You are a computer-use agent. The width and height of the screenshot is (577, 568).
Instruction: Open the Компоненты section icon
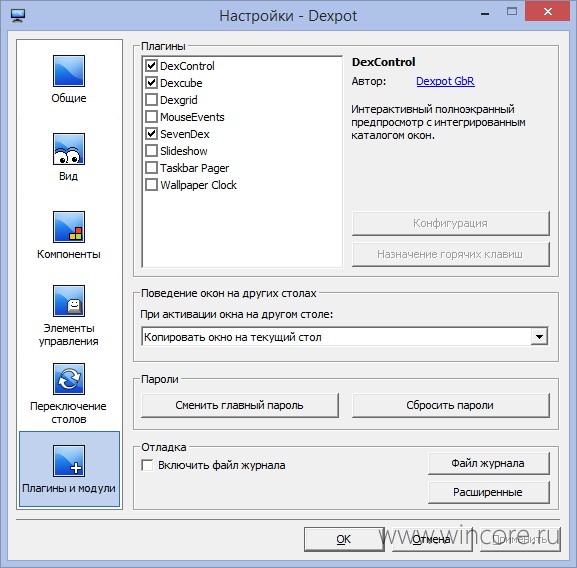[x=69, y=227]
